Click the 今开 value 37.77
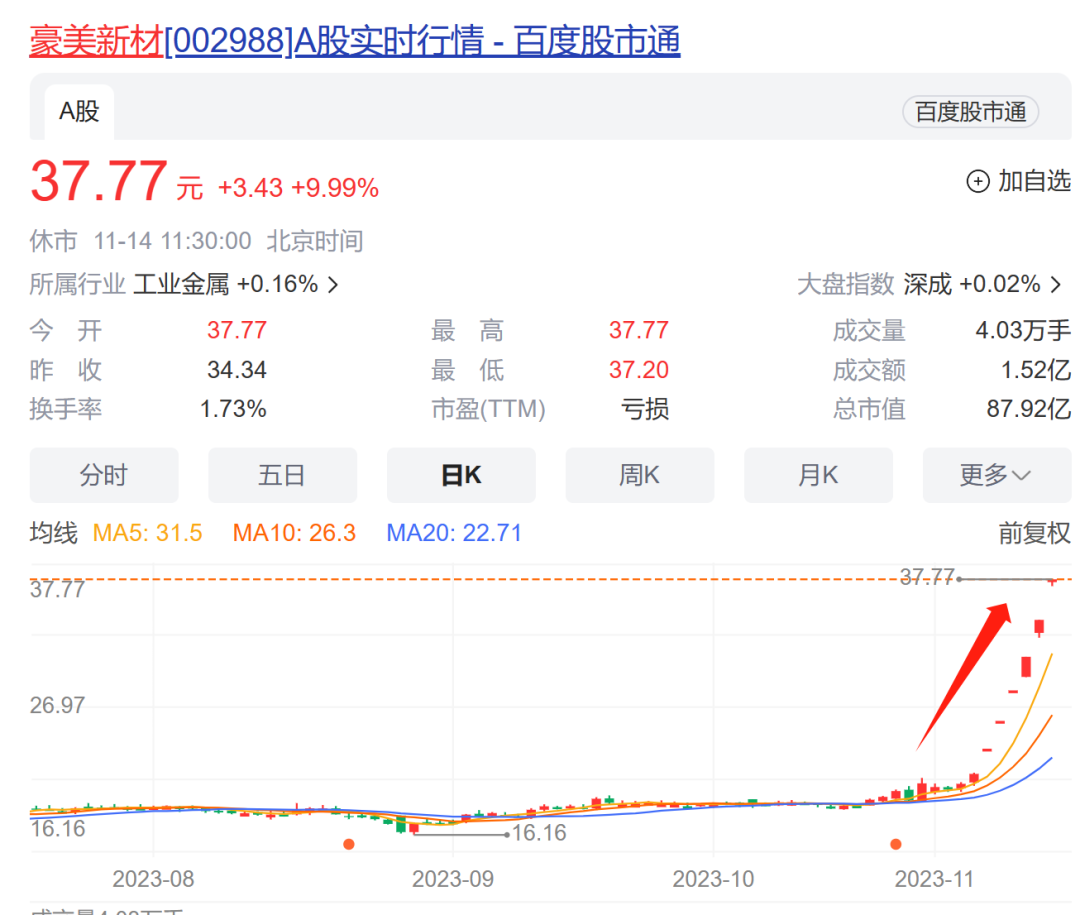 [x=237, y=331]
